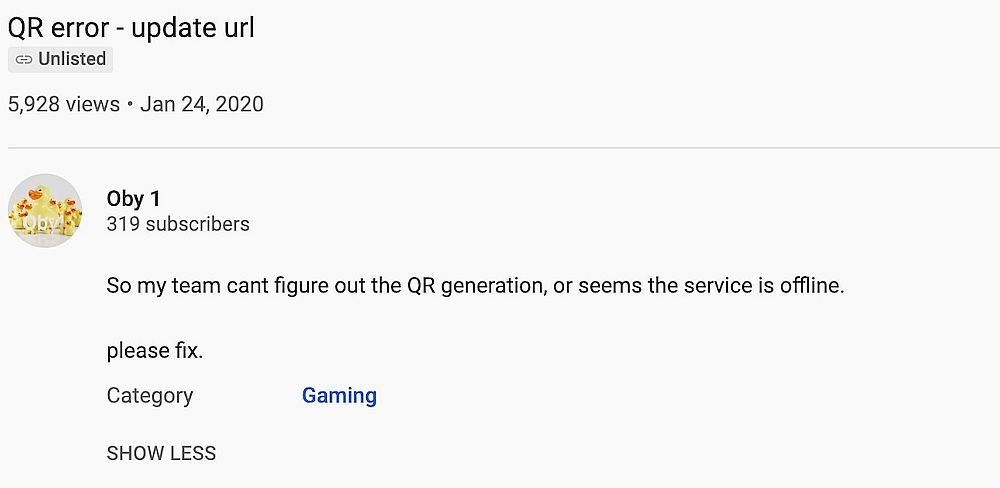
Task: Click the horizontal divider below the view count
Action: (500, 148)
